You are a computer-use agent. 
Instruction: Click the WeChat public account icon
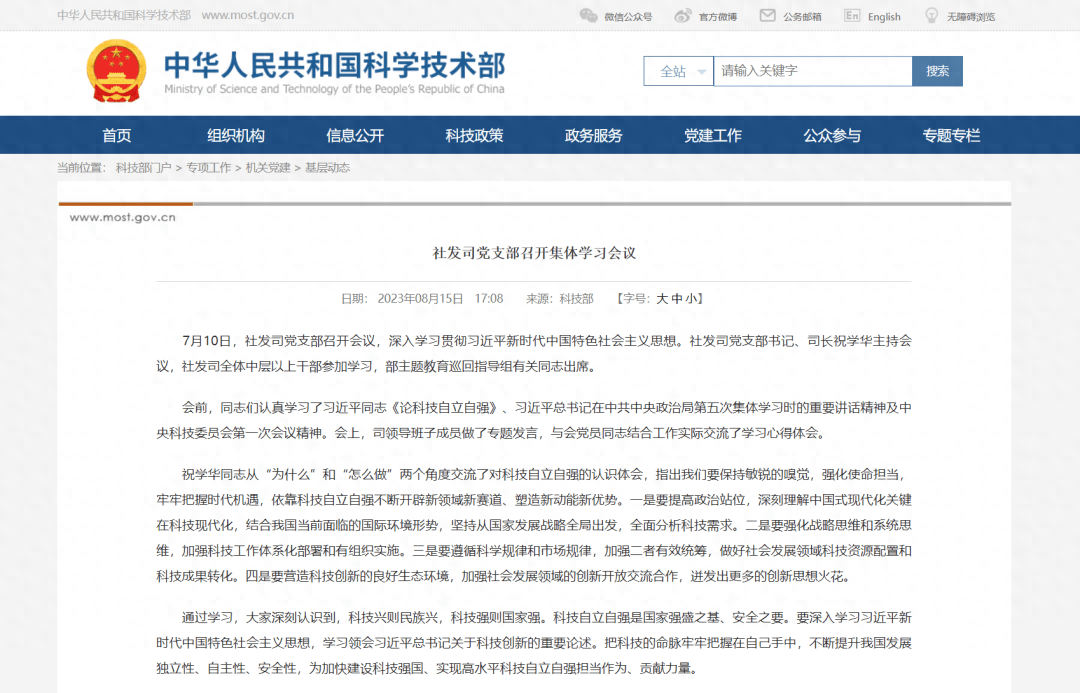coord(588,16)
